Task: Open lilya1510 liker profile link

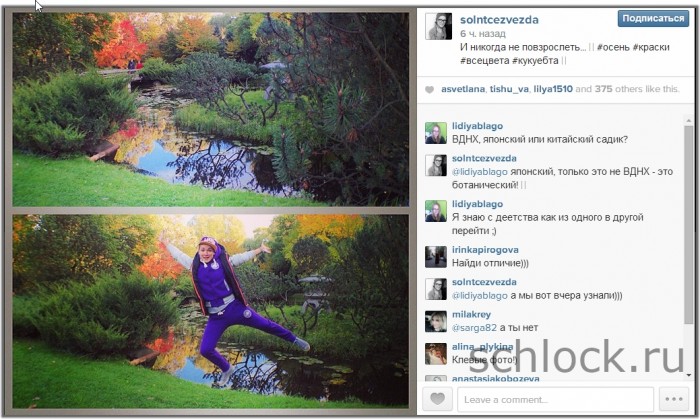Action: click(x=553, y=89)
